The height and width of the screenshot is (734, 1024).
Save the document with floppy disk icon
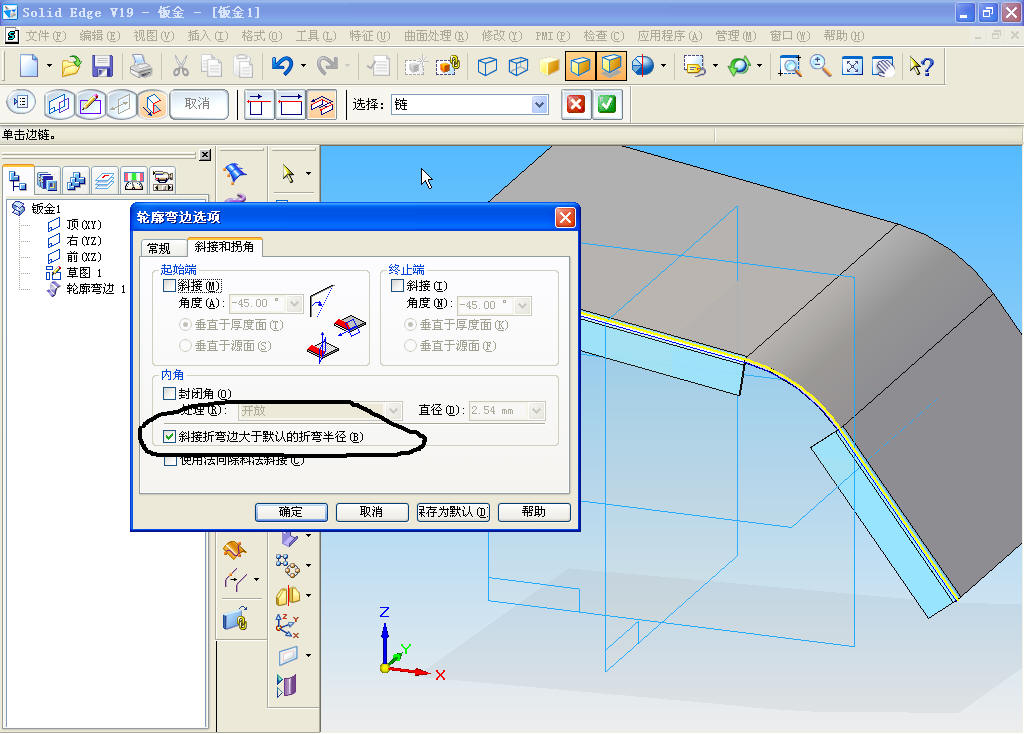point(103,66)
